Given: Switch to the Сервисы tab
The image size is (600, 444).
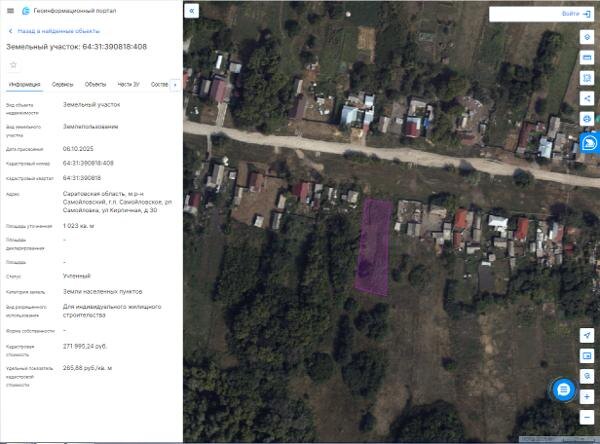Looking at the screenshot, I should 62,84.
